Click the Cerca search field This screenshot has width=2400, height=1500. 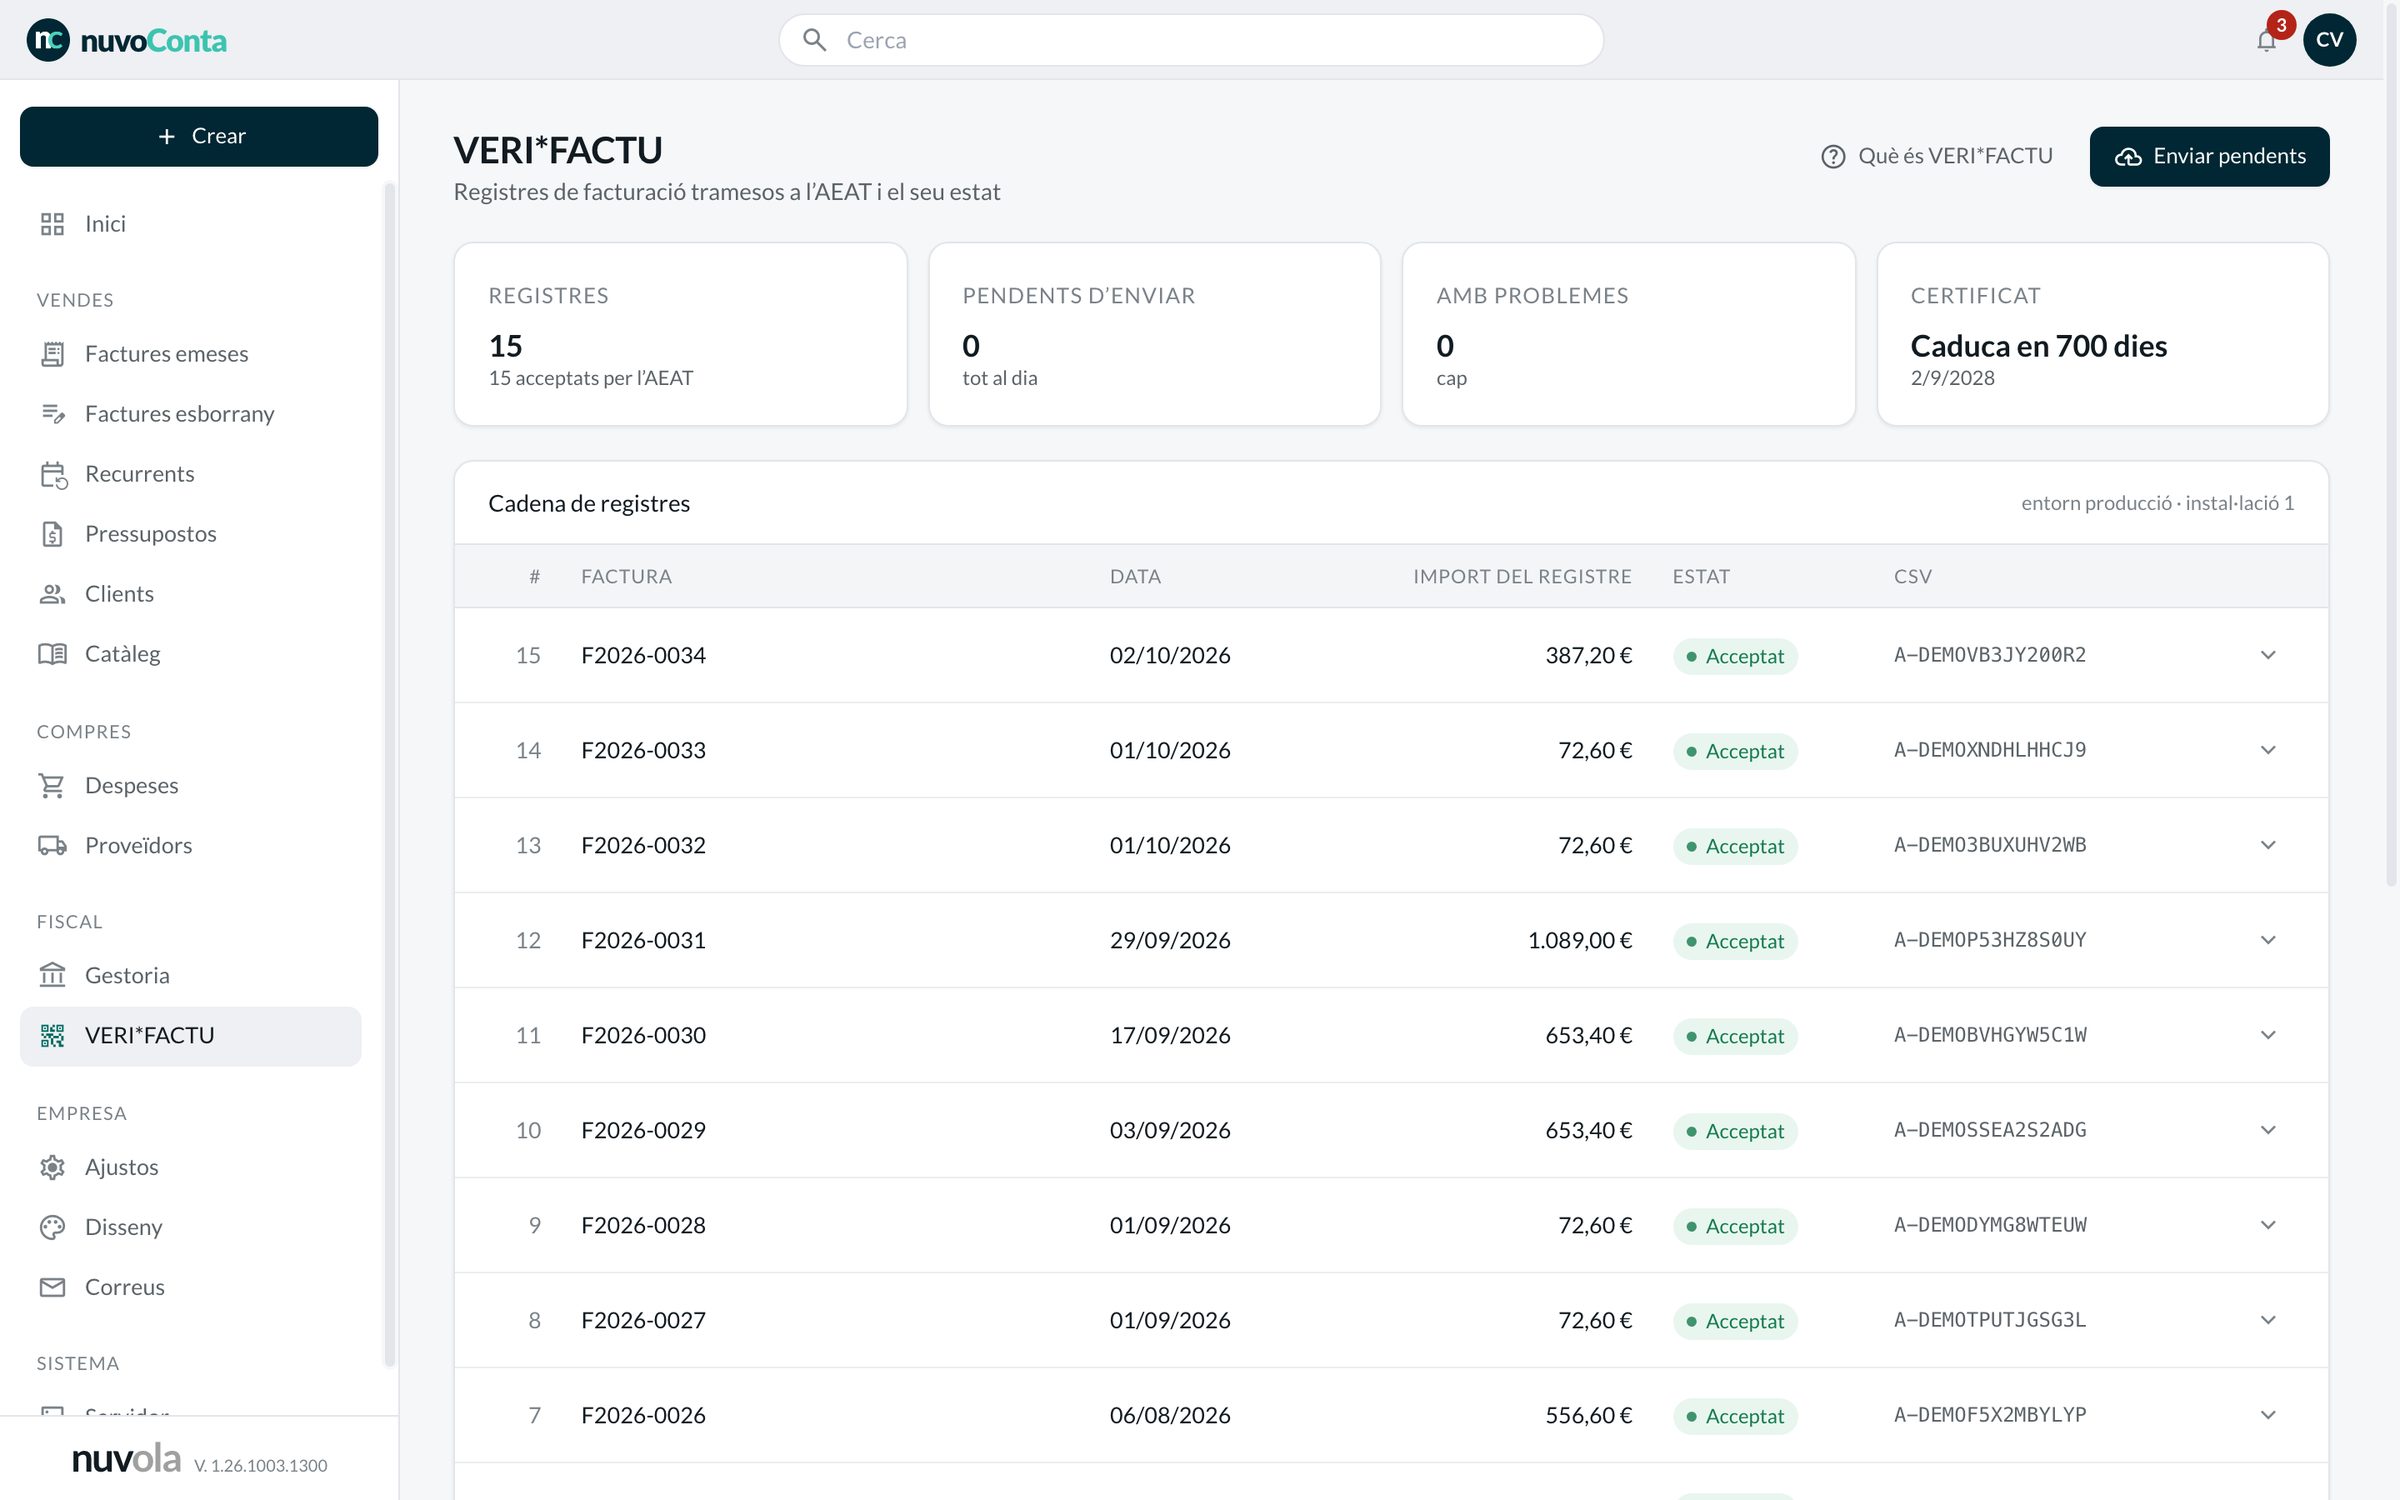[x=1191, y=40]
